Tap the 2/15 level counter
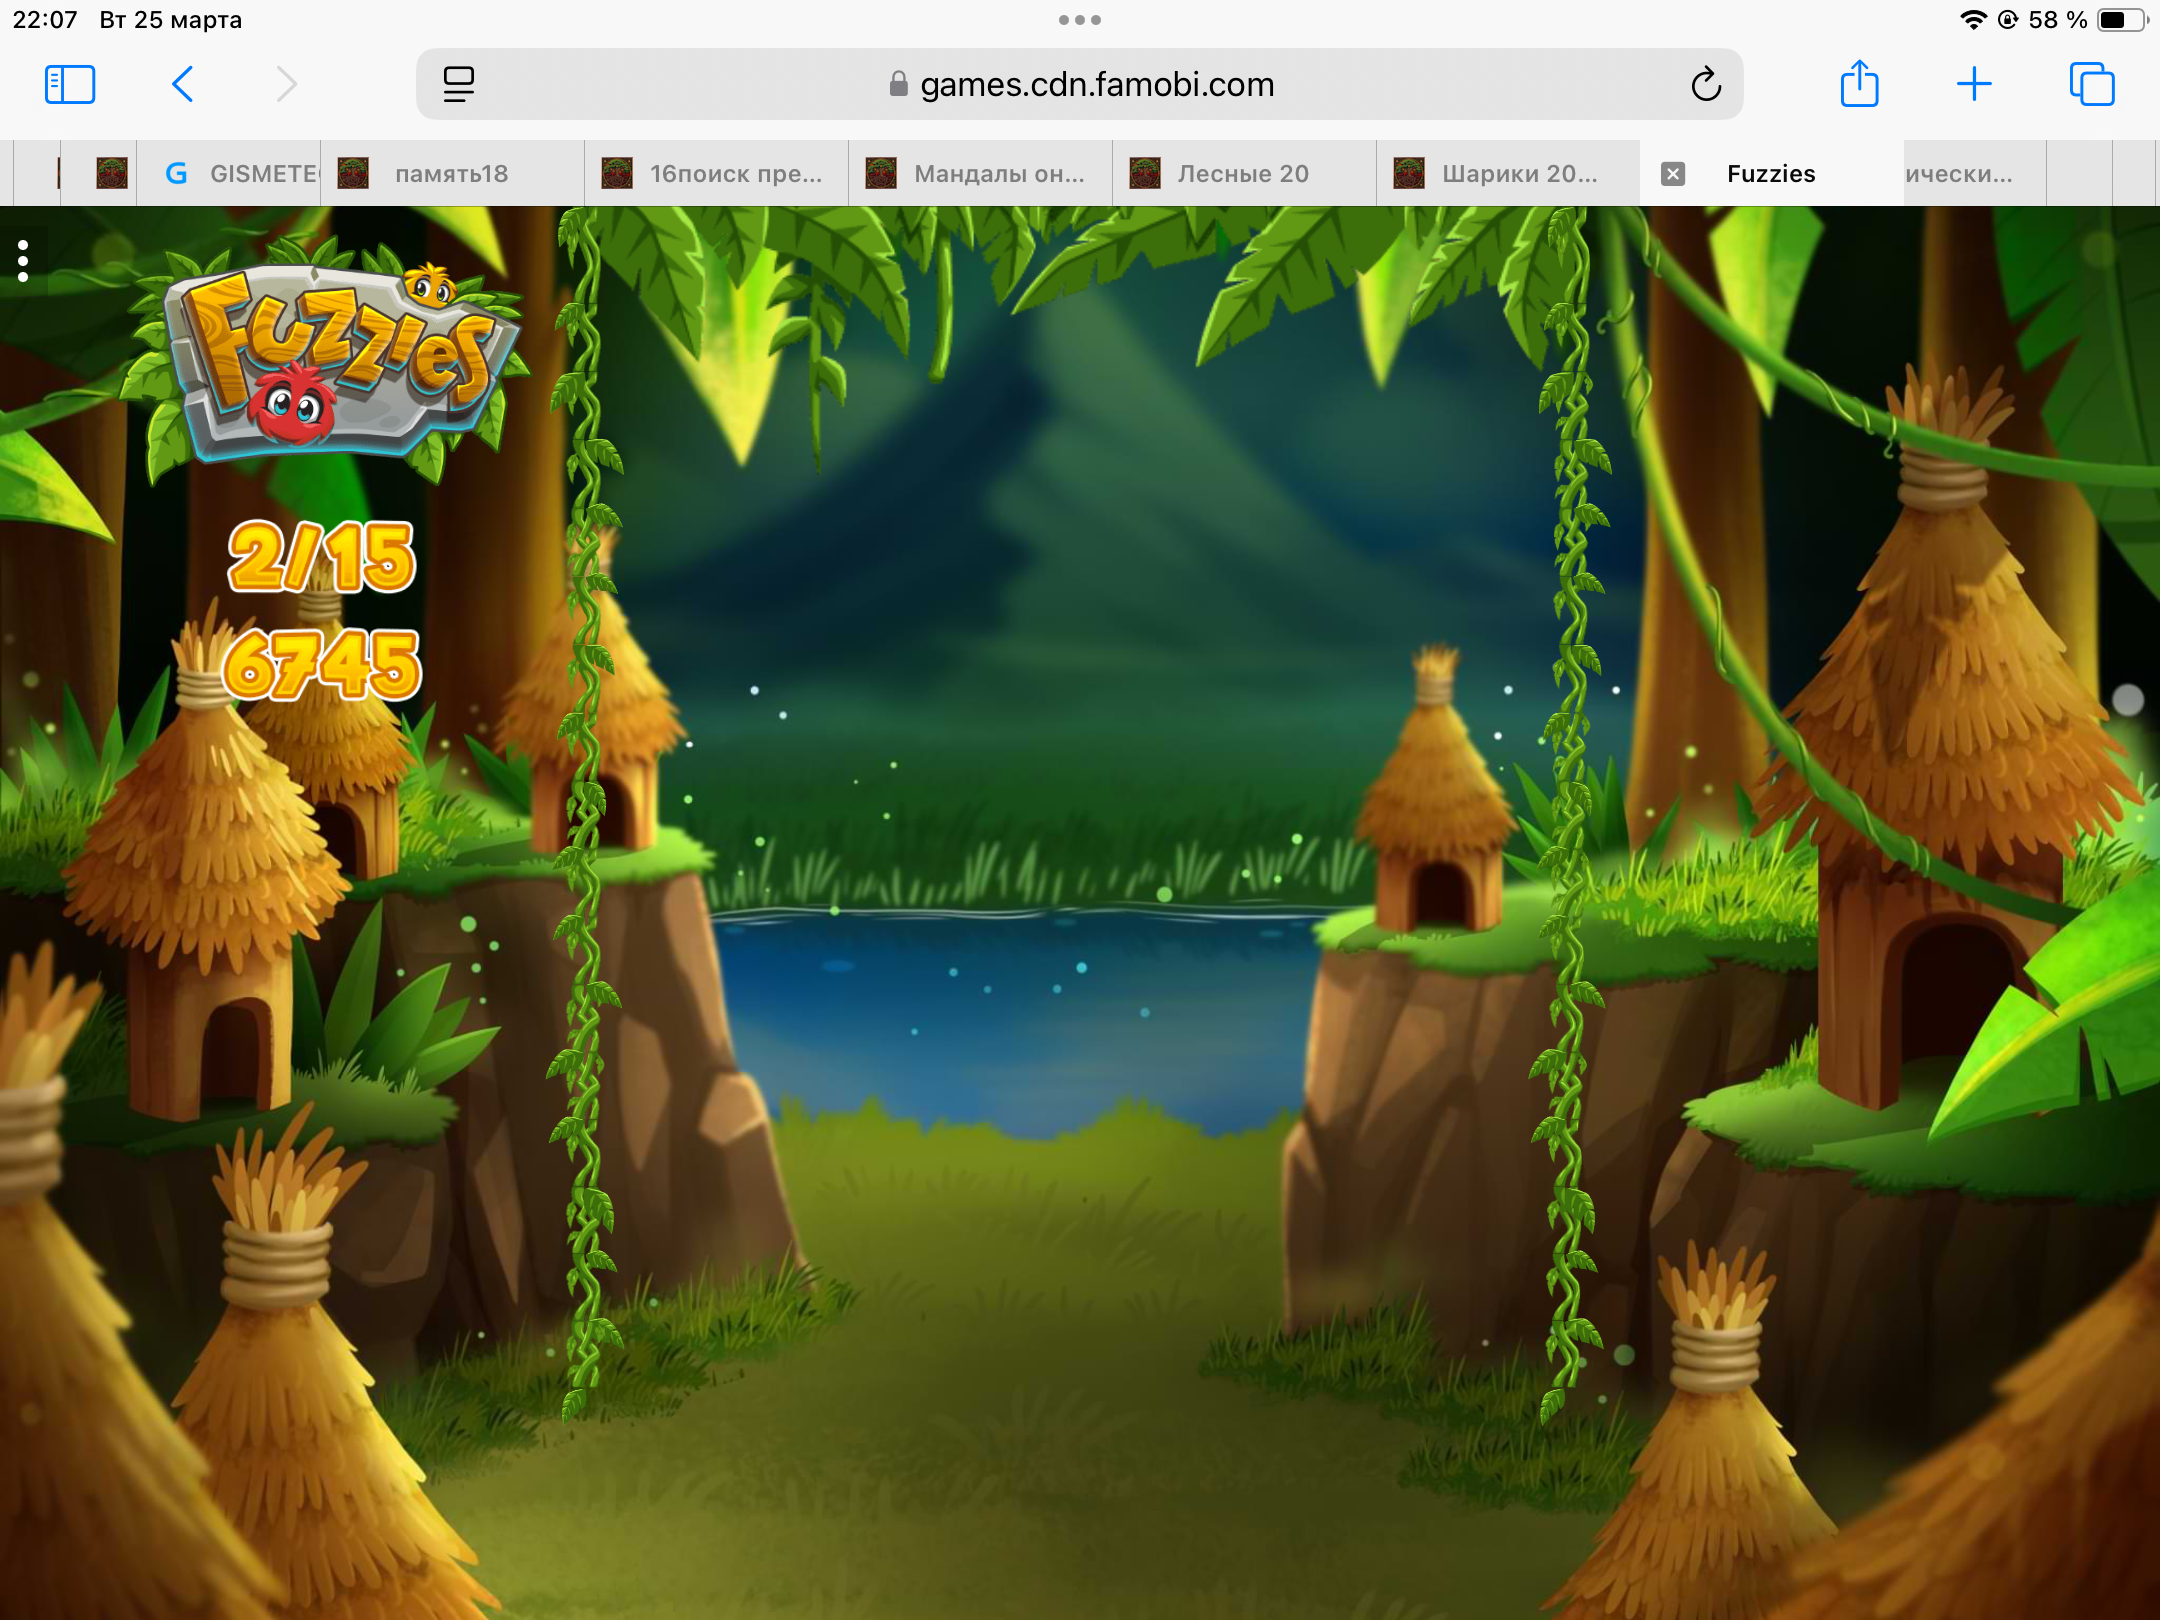Image resolution: width=2160 pixels, height=1620 pixels. pos(322,557)
